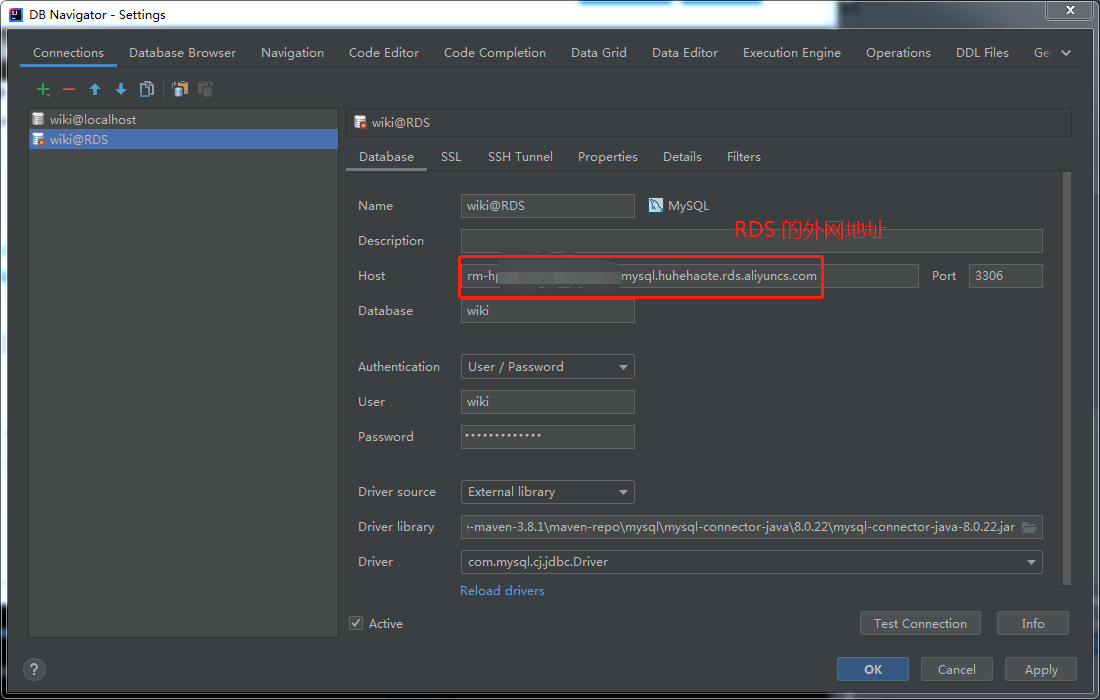Switch to Properties sub-tab
The image size is (1100, 700).
[x=608, y=156]
